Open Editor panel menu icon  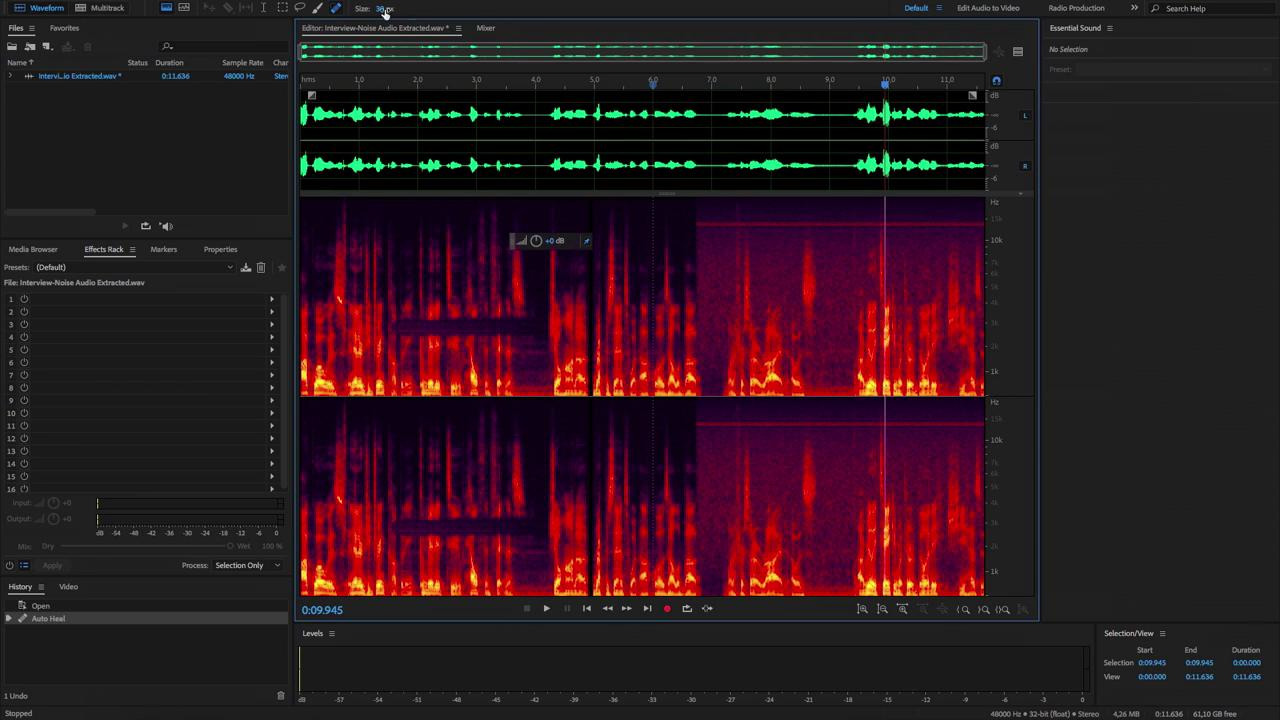click(458, 28)
